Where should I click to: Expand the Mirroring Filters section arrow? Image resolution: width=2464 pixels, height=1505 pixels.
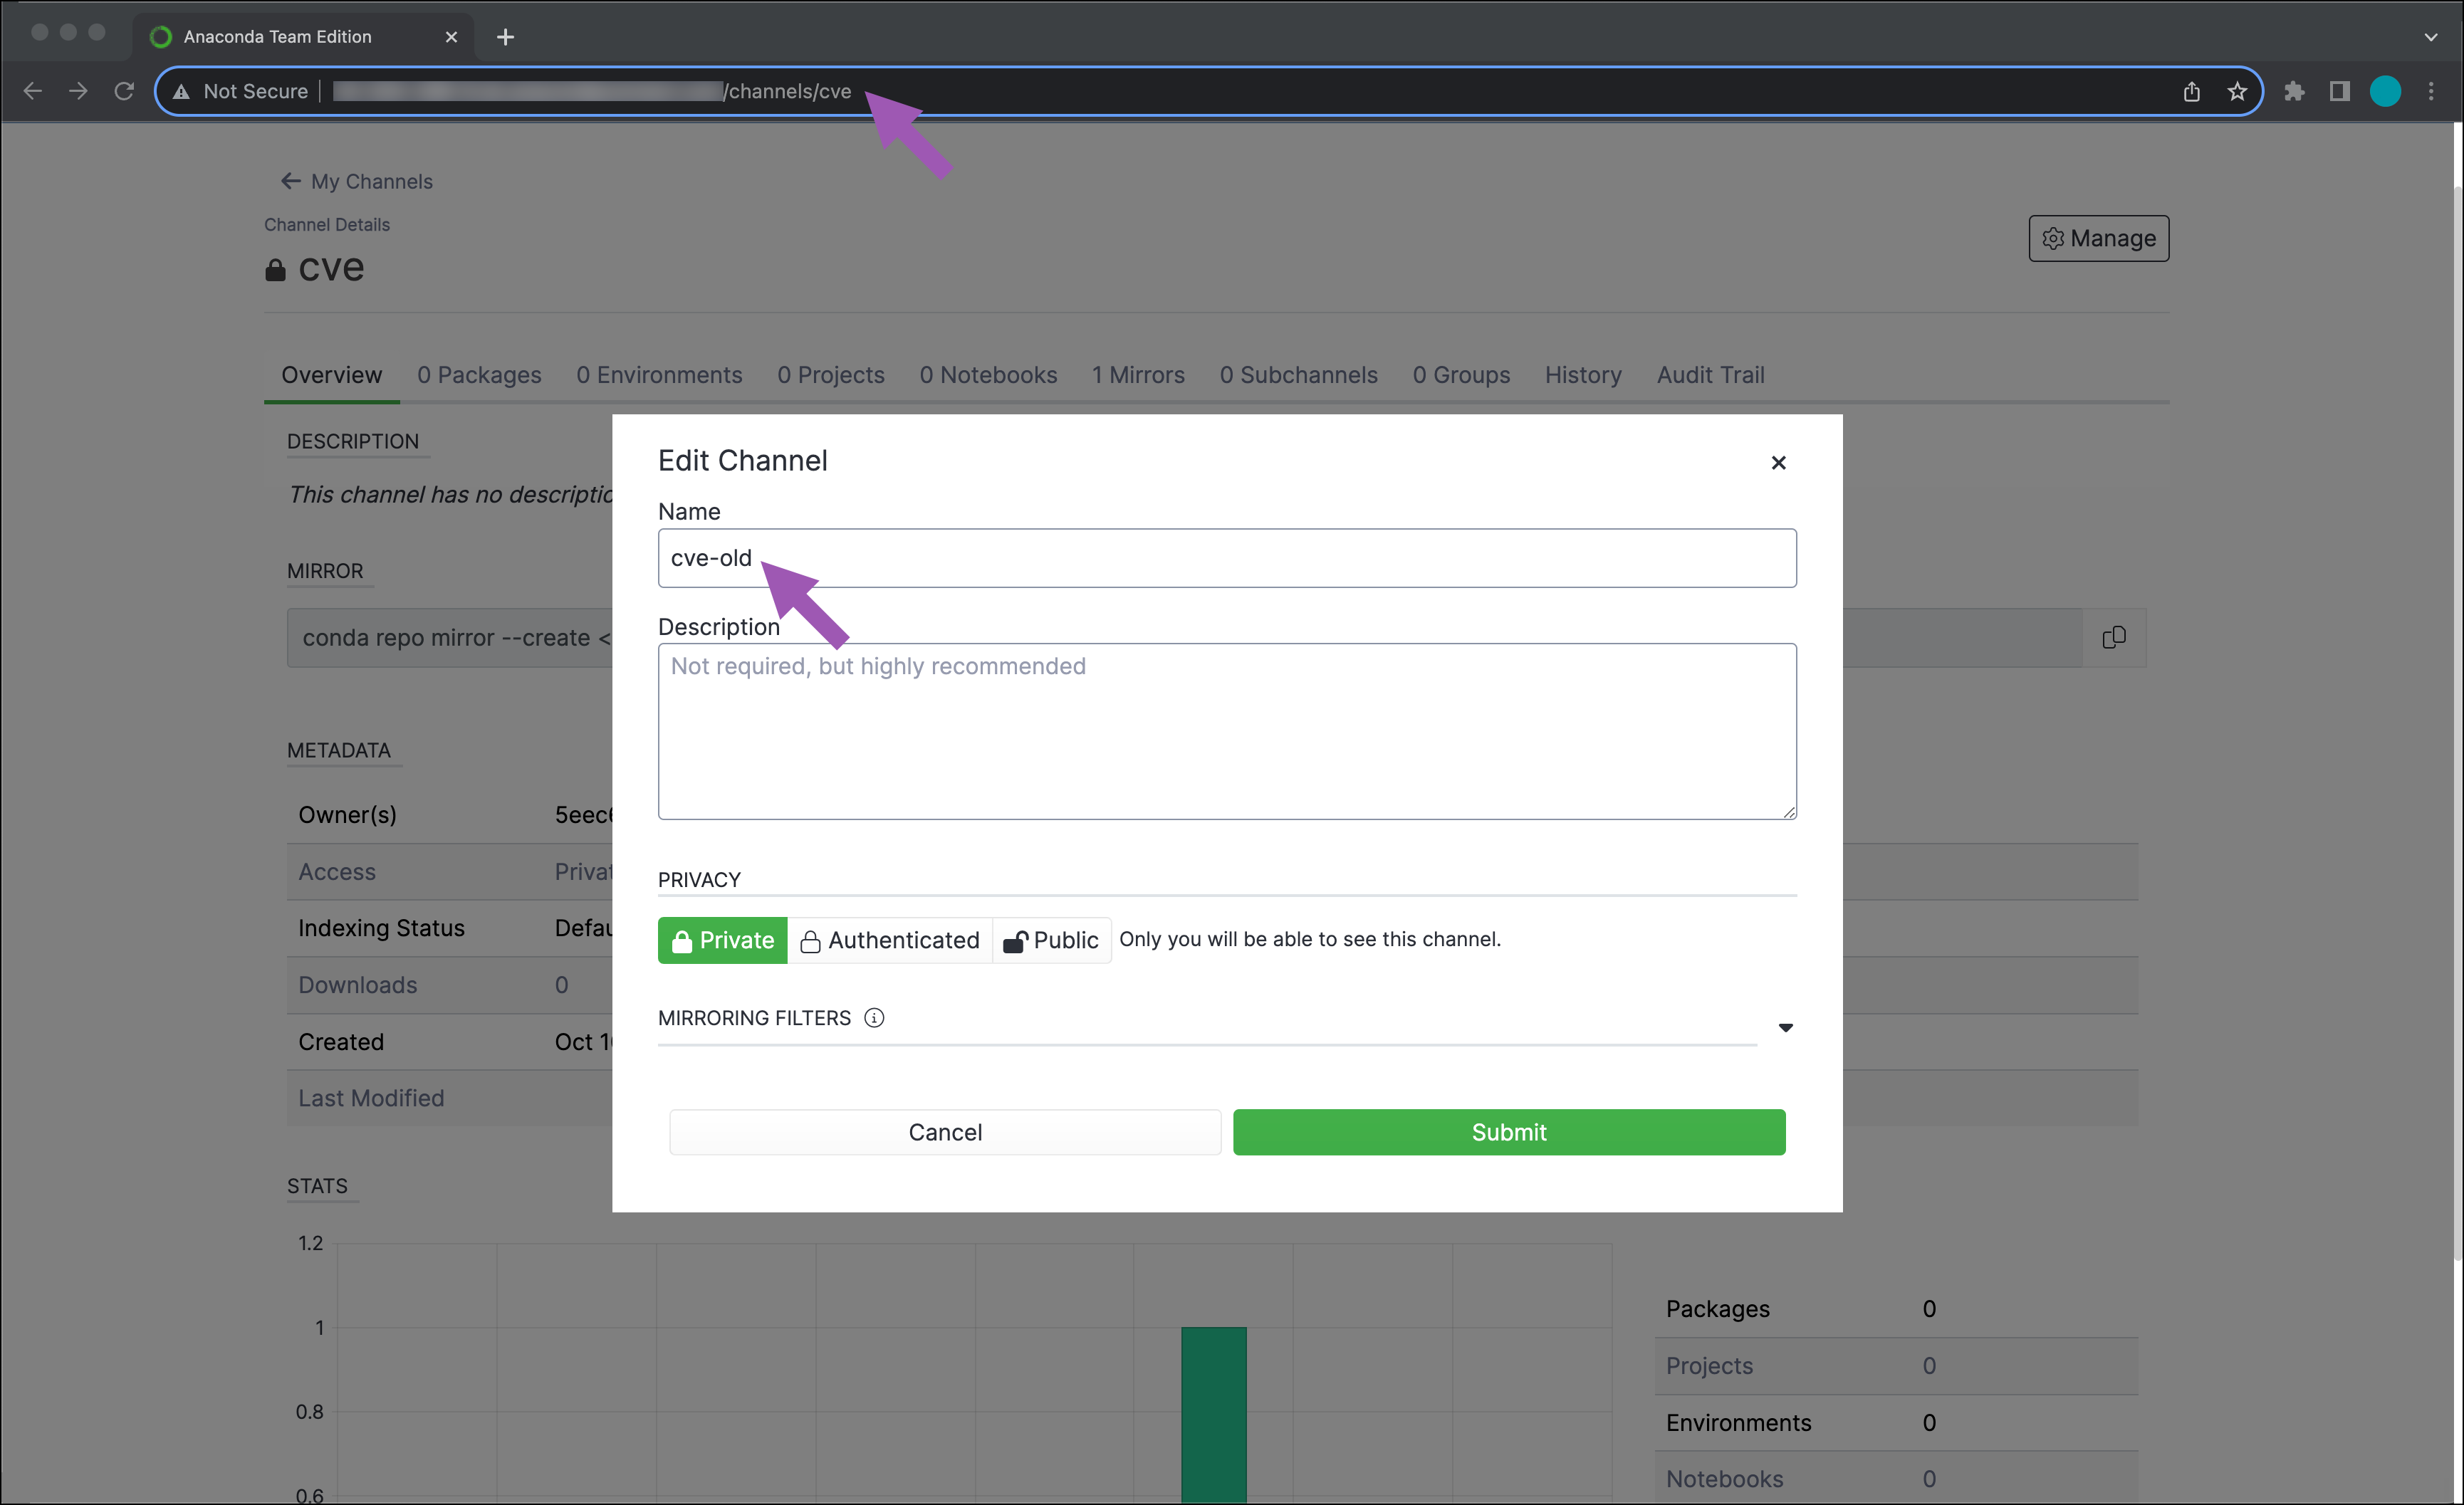point(1785,1027)
